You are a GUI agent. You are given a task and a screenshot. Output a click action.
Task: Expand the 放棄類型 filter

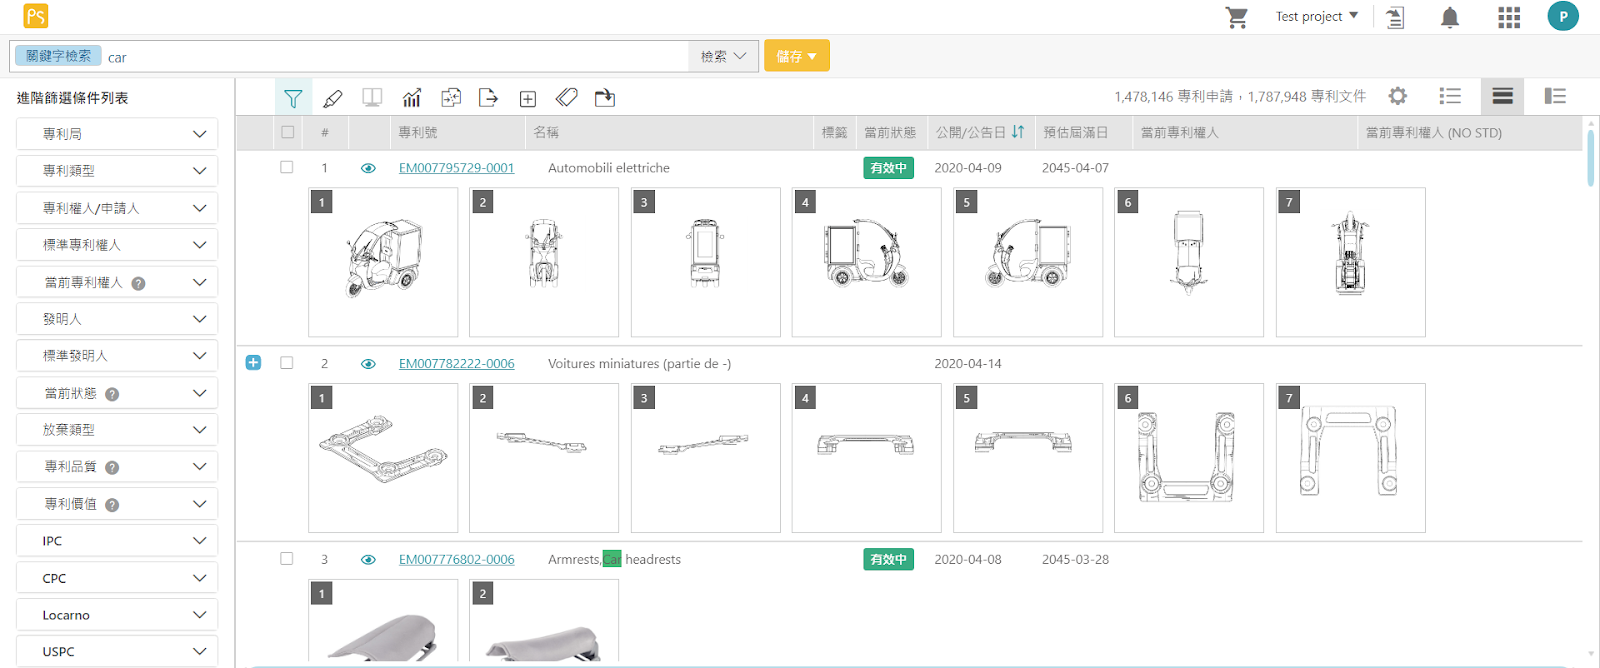117,430
